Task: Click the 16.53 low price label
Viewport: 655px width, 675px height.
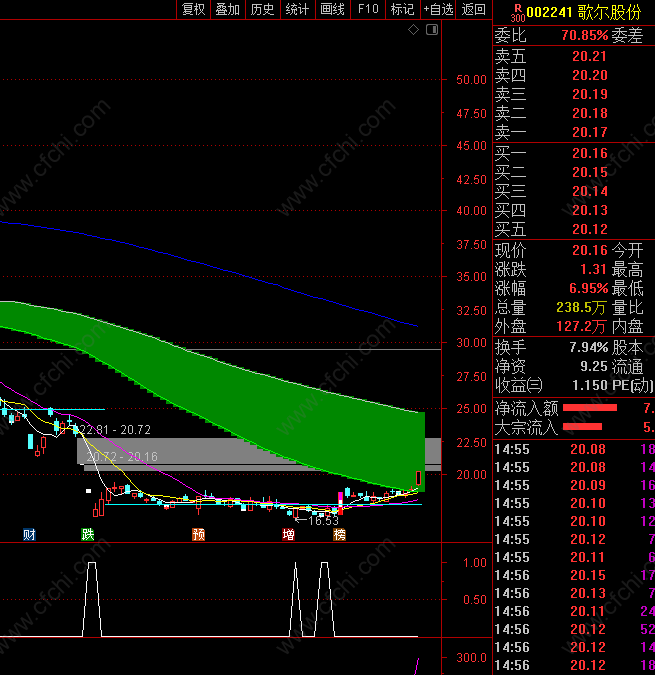Action: [323, 521]
